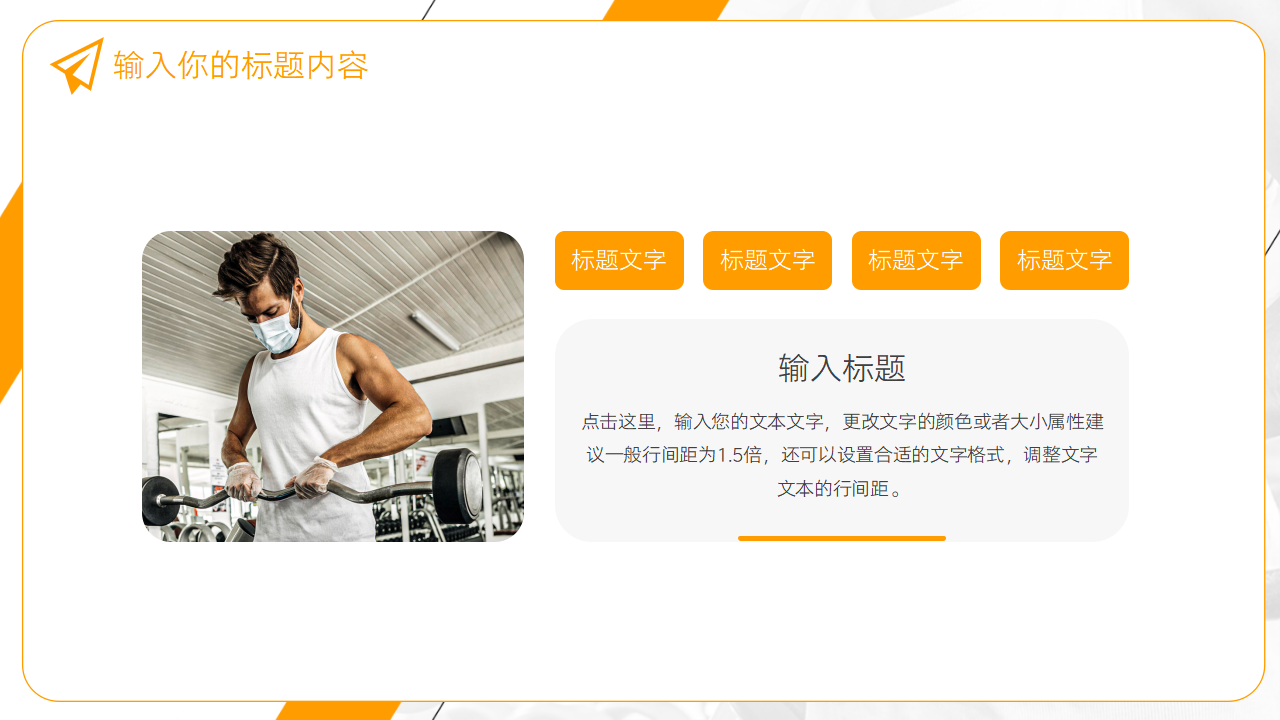Select the slide title 输入你的标题内容
The image size is (1280, 720).
[241, 66]
